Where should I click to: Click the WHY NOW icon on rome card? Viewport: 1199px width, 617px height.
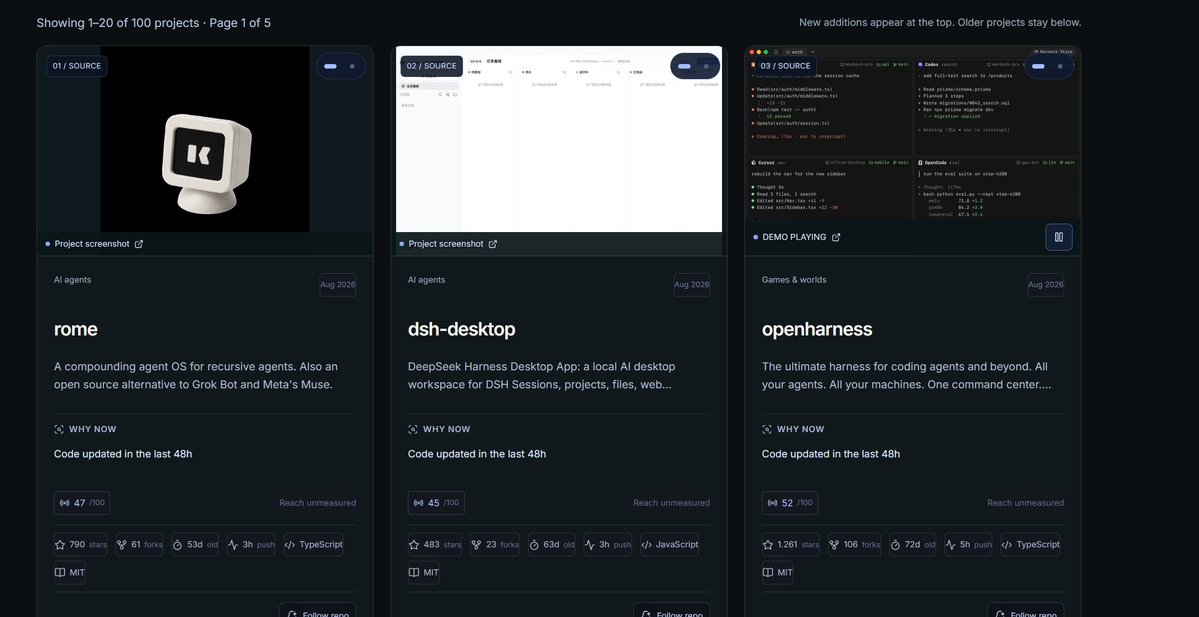click(59, 429)
